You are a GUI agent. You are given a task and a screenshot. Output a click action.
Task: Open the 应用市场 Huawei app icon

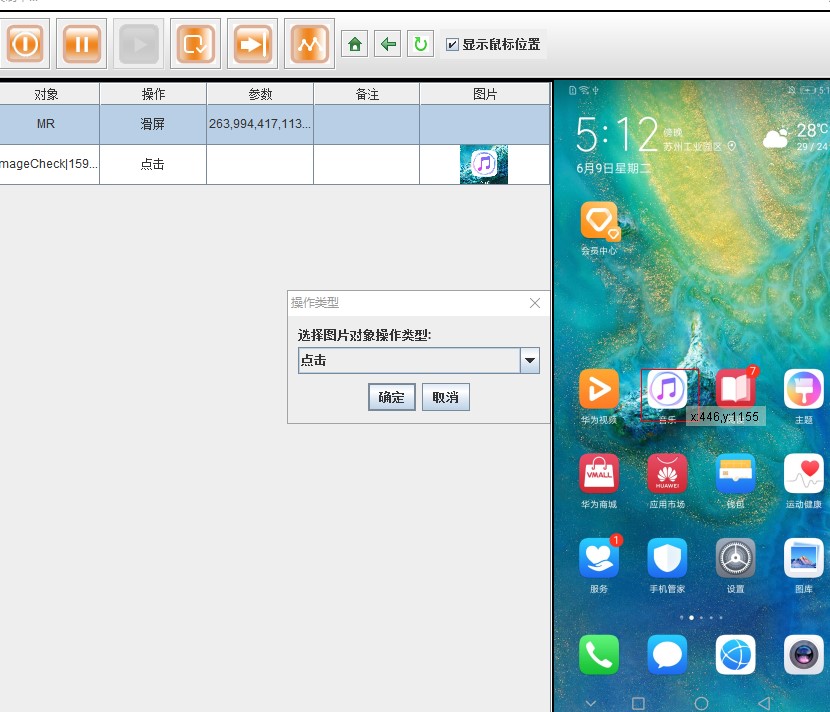(x=667, y=474)
